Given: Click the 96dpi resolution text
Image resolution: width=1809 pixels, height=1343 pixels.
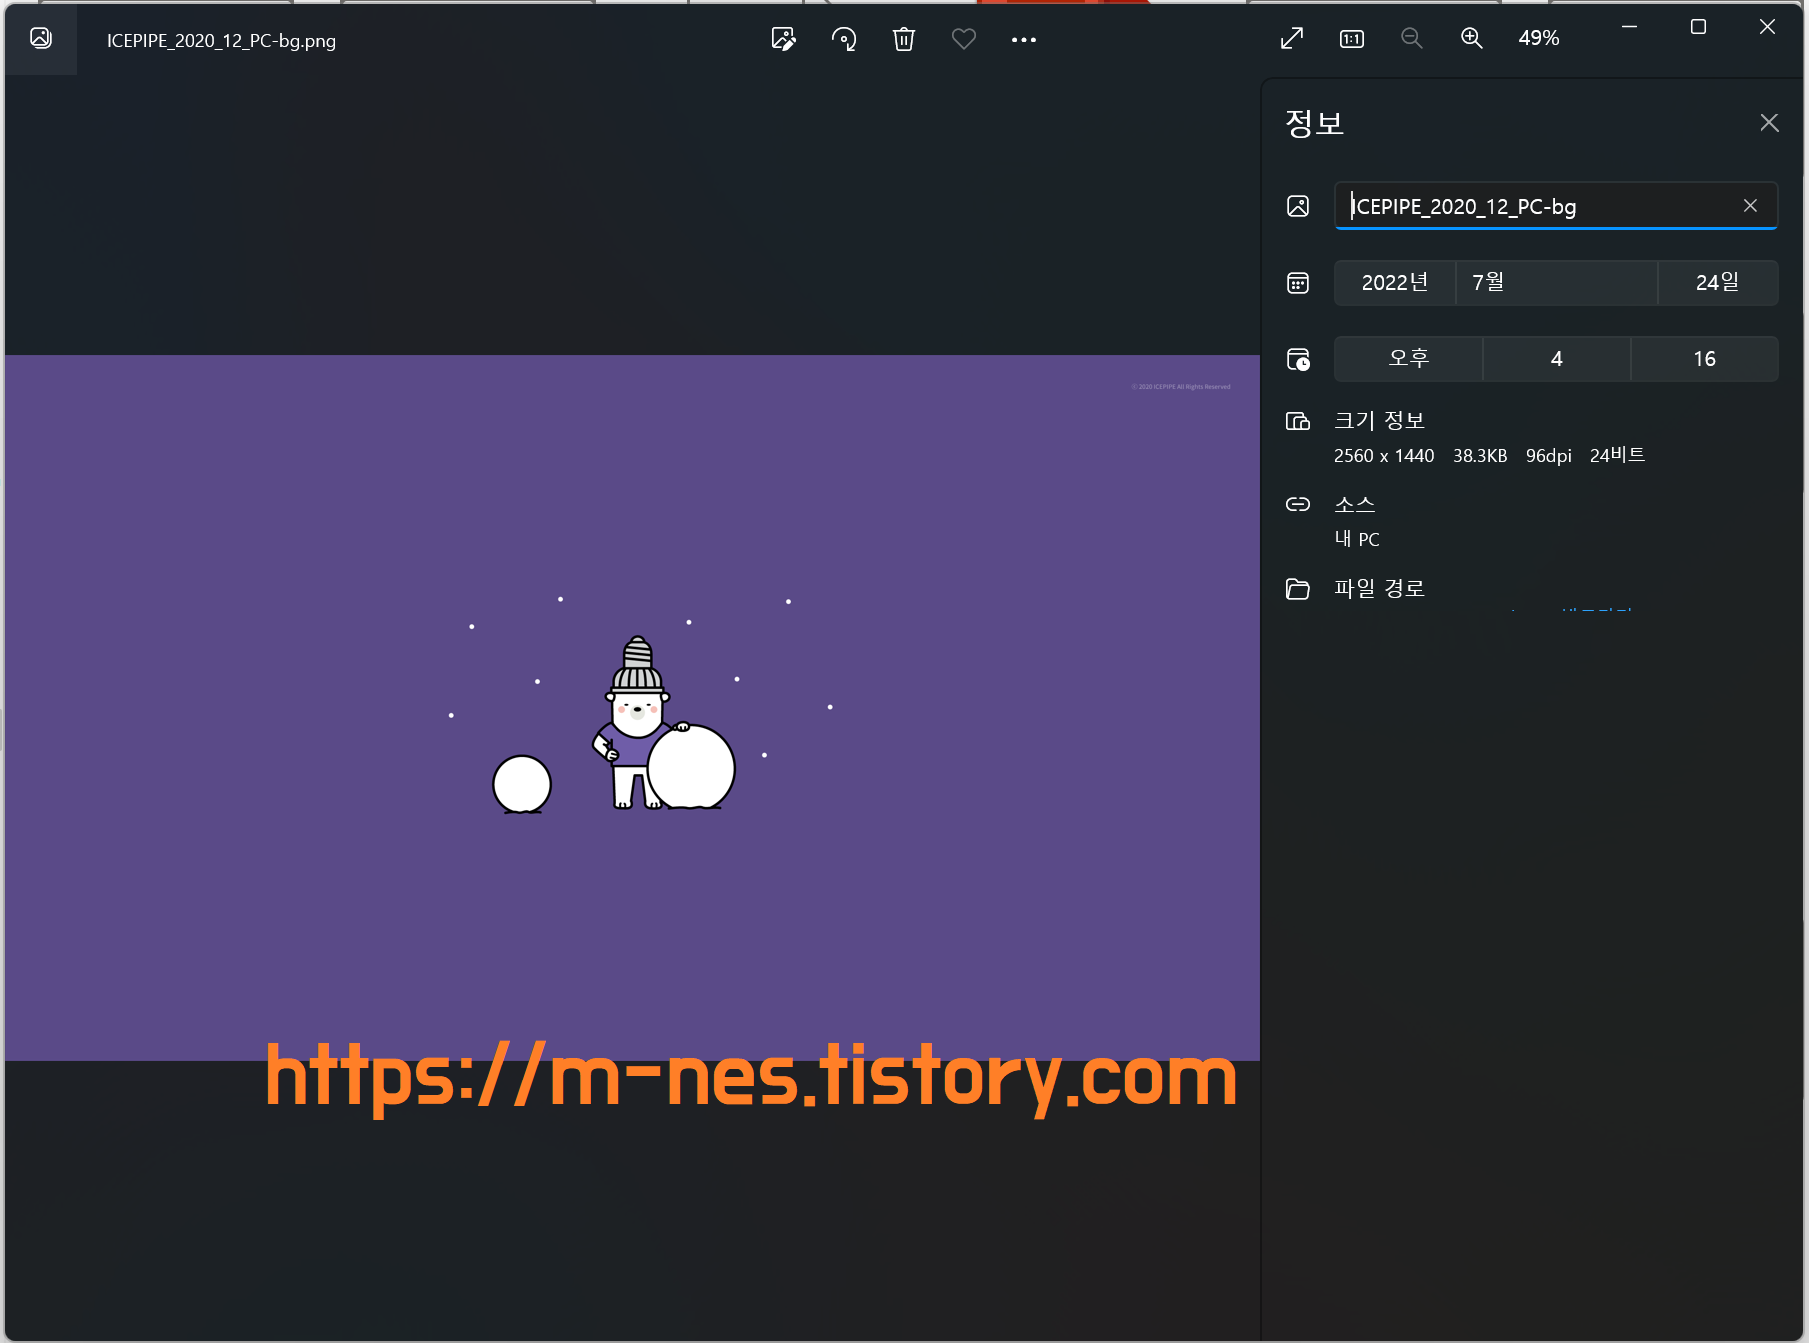Looking at the screenshot, I should [x=1549, y=456].
